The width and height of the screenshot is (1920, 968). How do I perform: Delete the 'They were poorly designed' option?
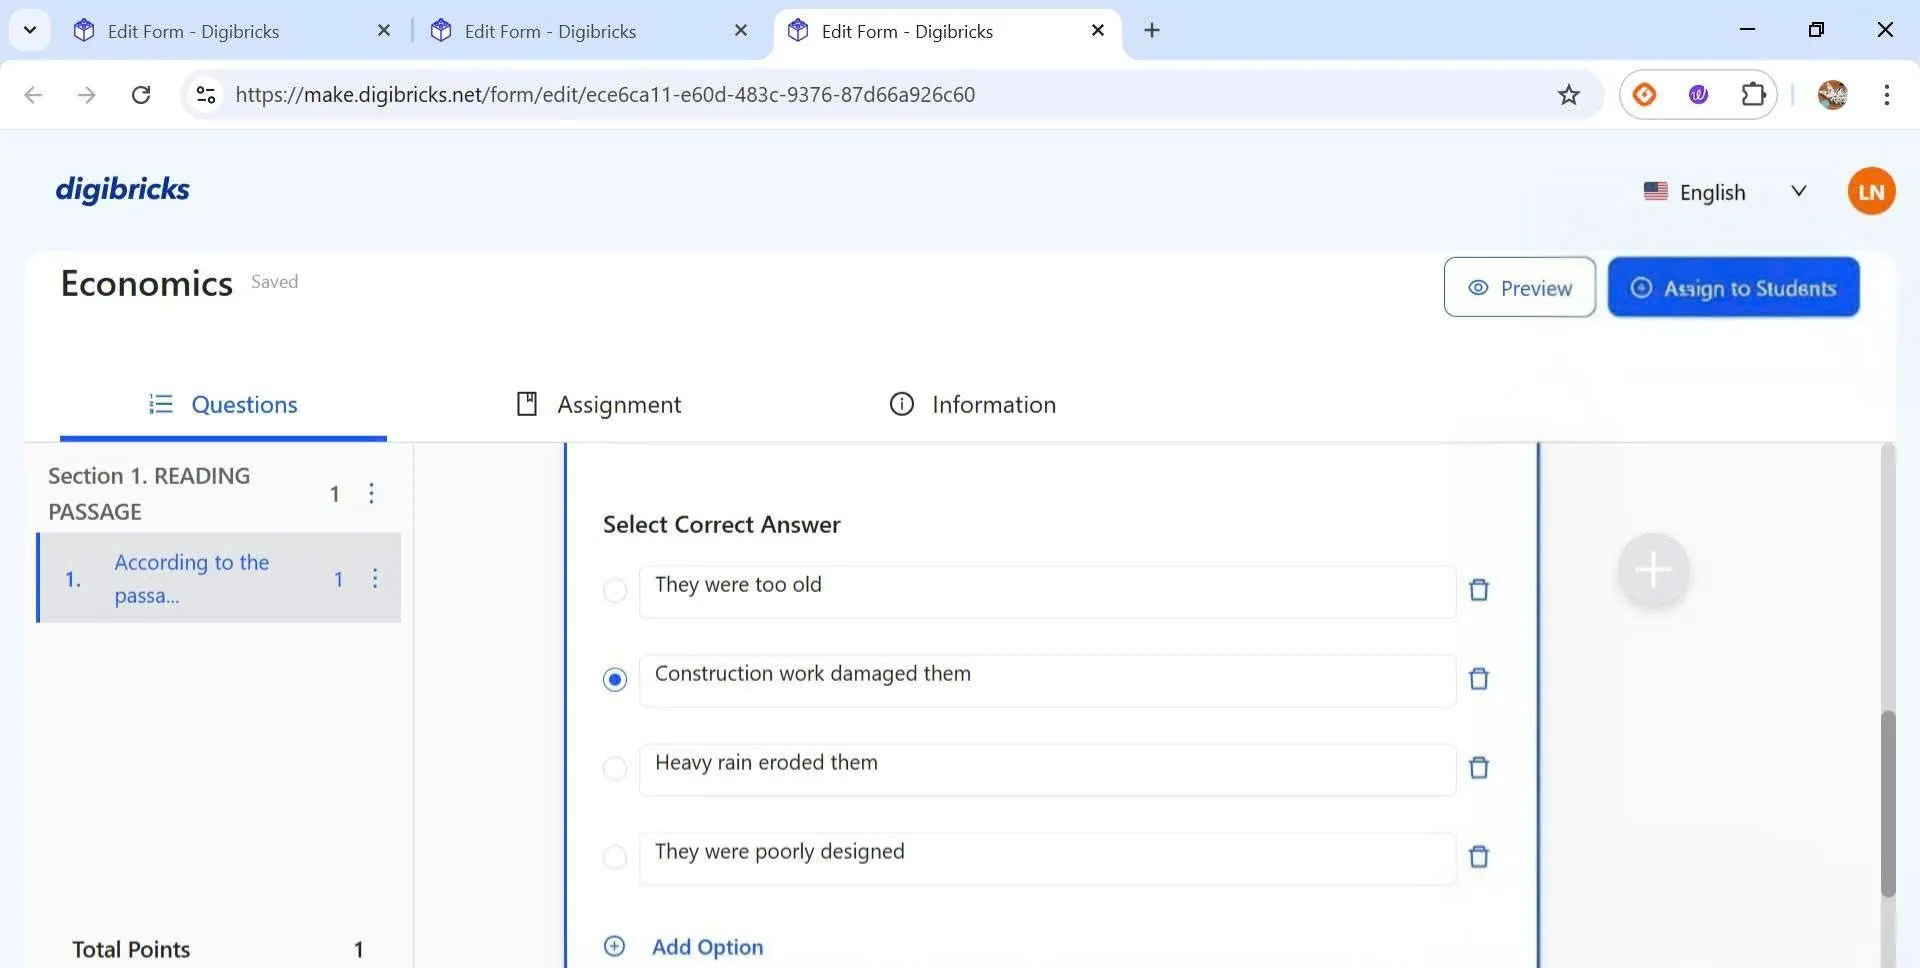pos(1478,857)
